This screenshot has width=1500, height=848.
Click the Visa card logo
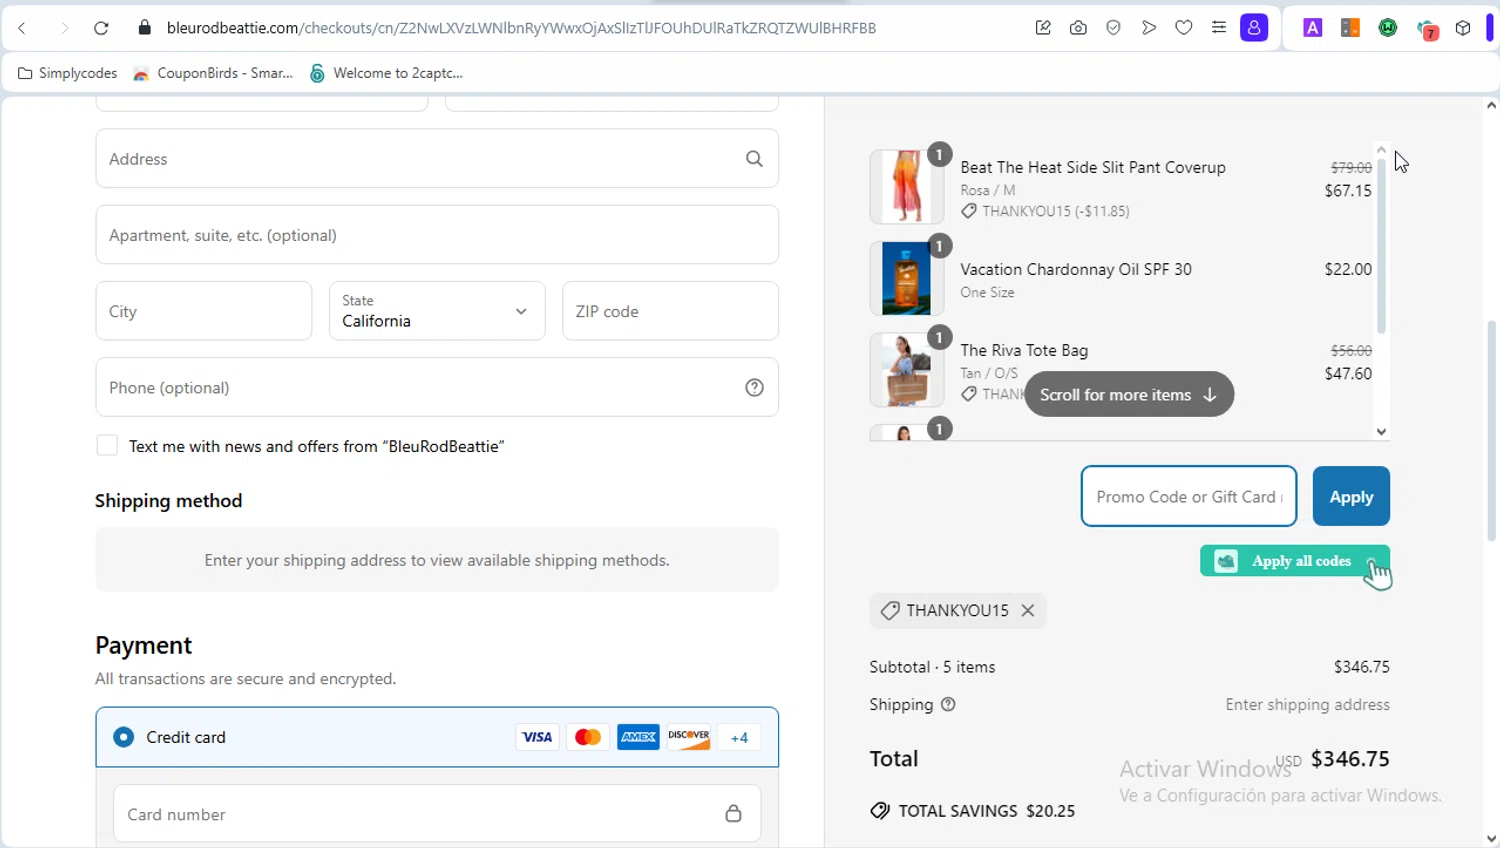537,737
